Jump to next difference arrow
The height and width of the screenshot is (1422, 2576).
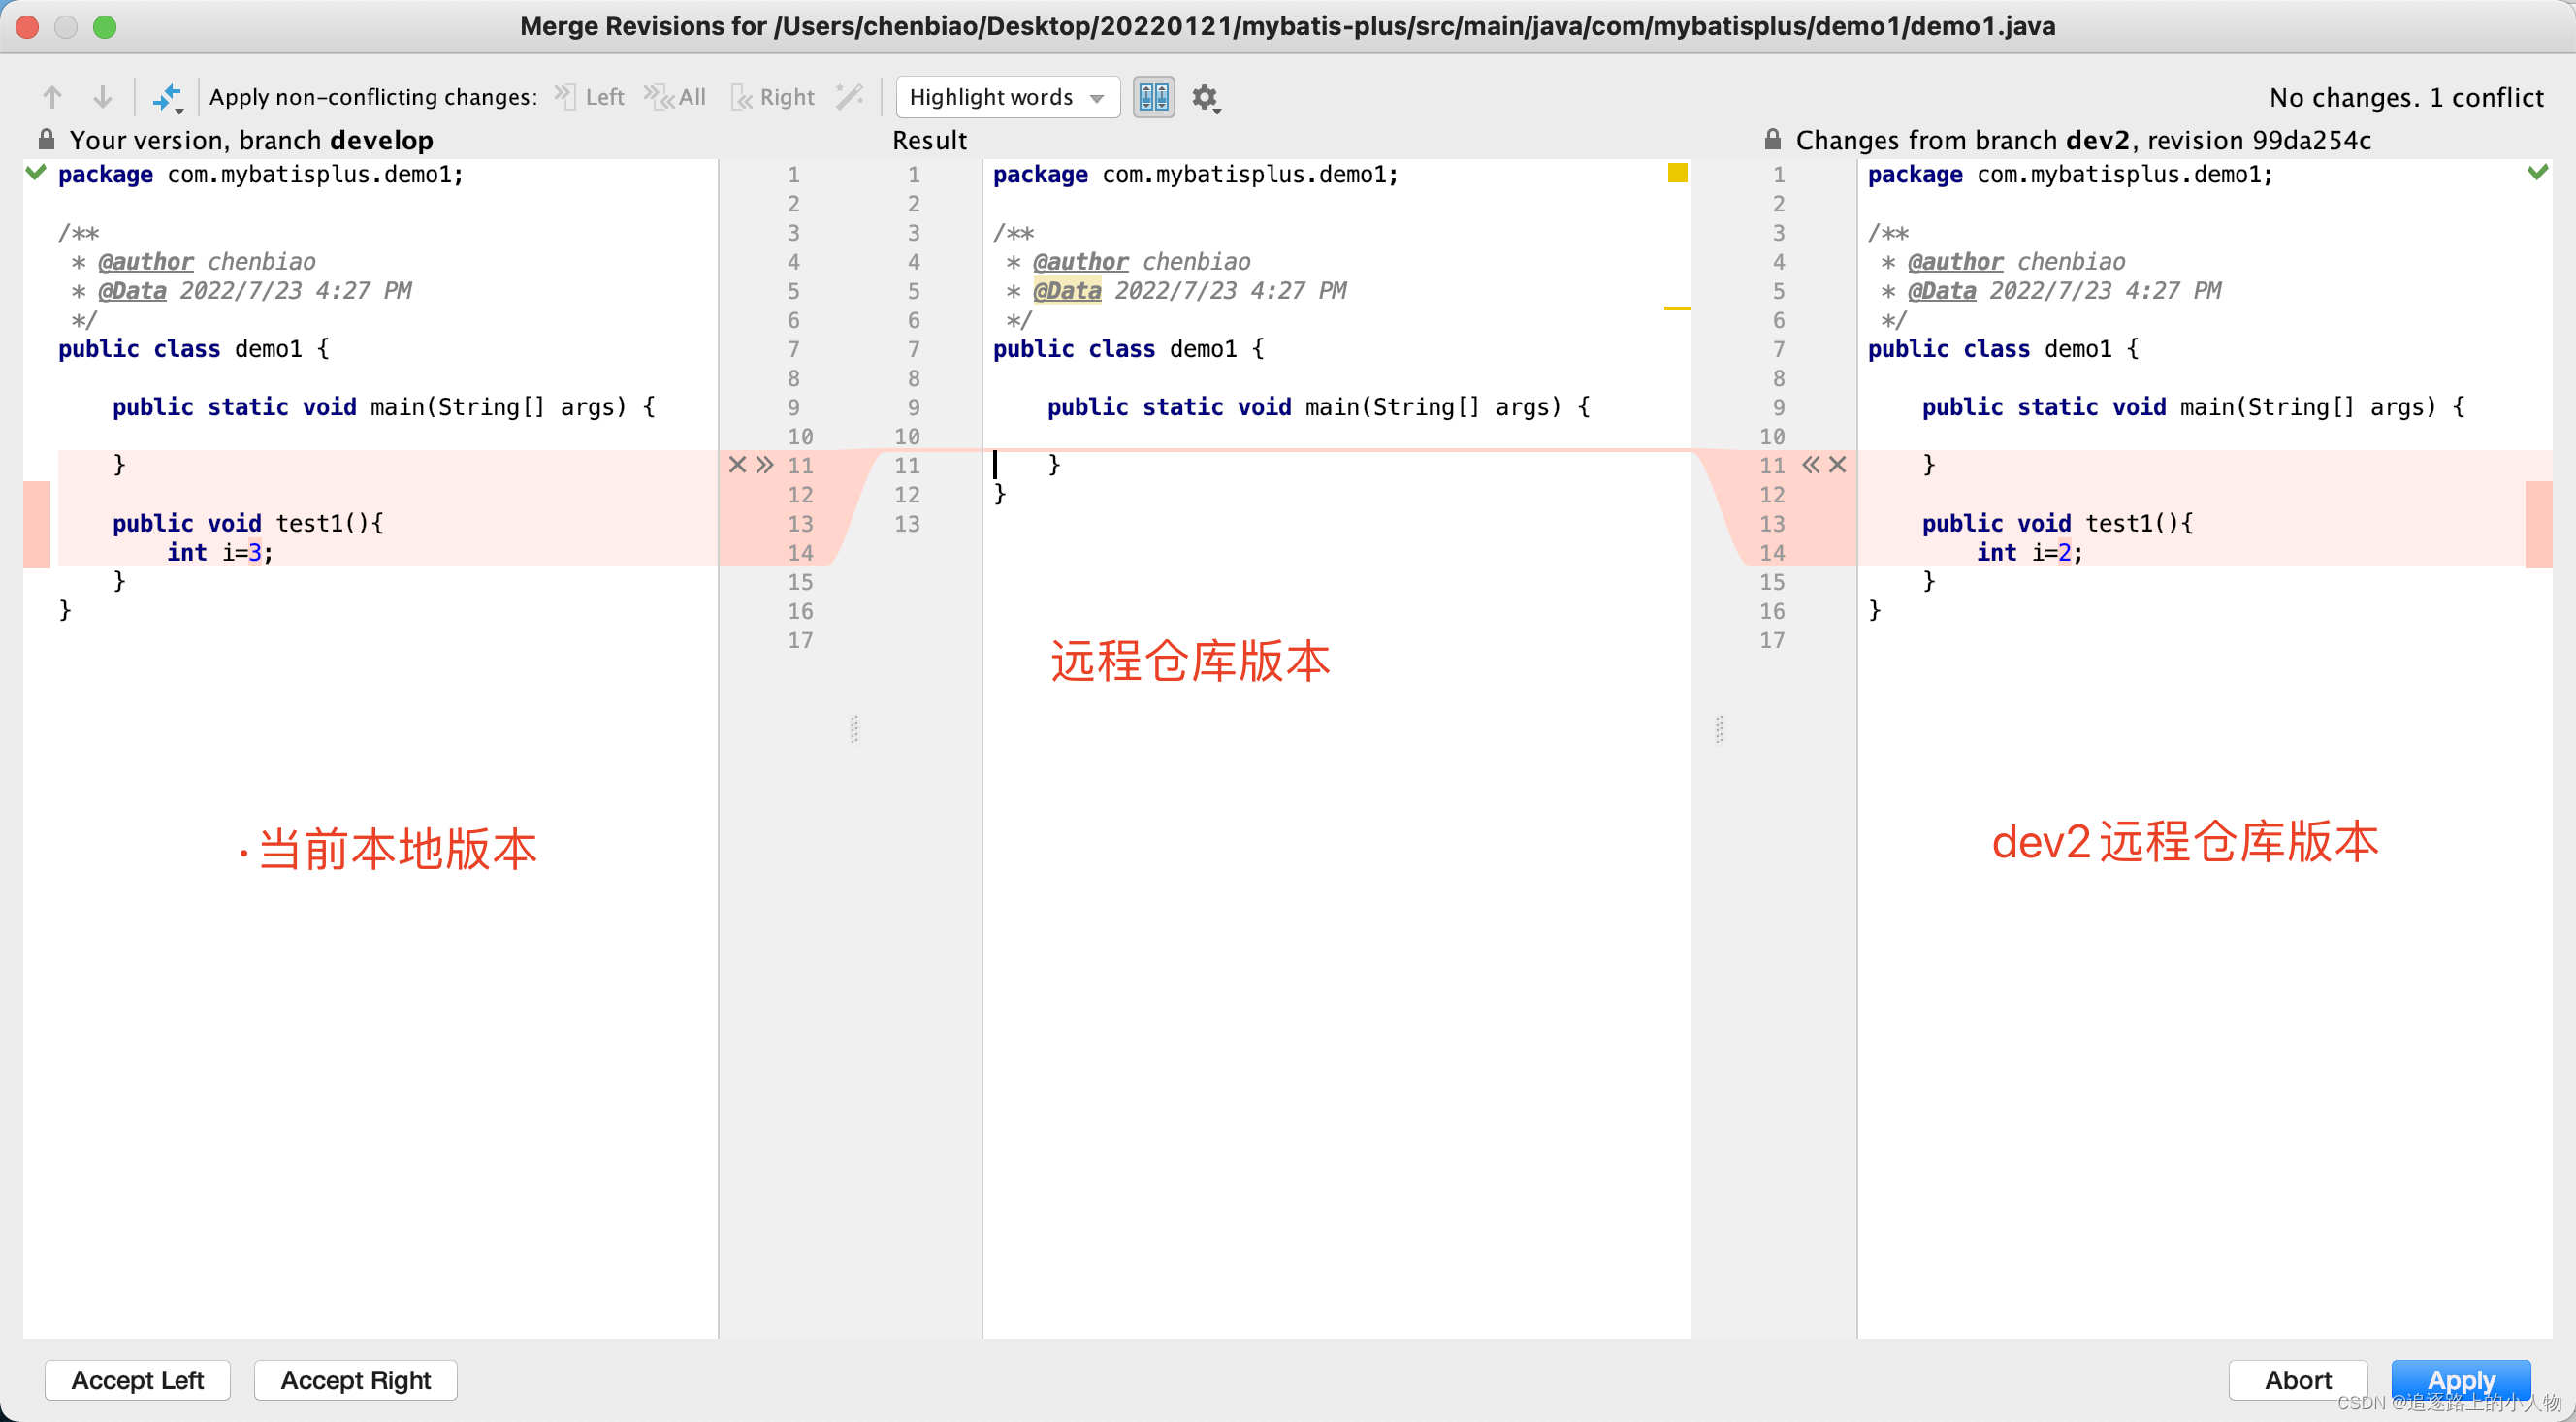click(x=102, y=97)
